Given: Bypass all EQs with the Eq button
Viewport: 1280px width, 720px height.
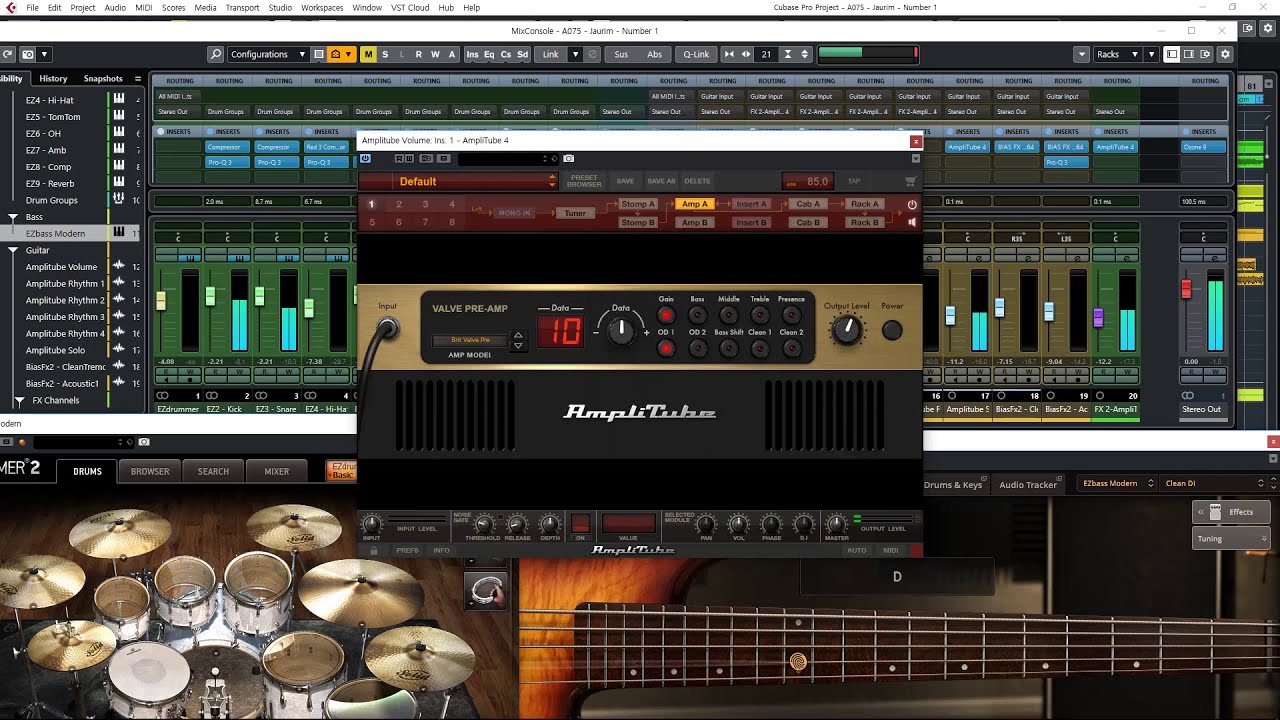Looking at the screenshot, I should tap(489, 54).
